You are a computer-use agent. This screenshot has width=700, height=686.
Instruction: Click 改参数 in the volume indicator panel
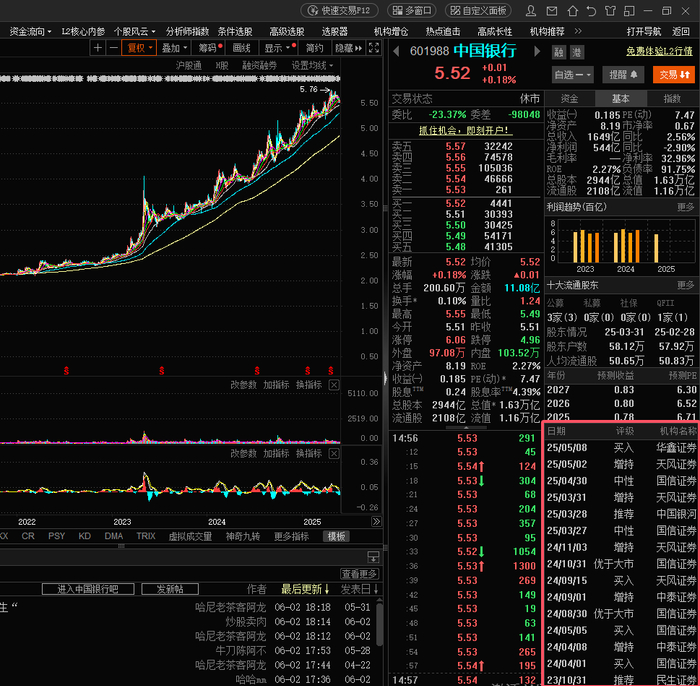pyautogui.click(x=244, y=385)
